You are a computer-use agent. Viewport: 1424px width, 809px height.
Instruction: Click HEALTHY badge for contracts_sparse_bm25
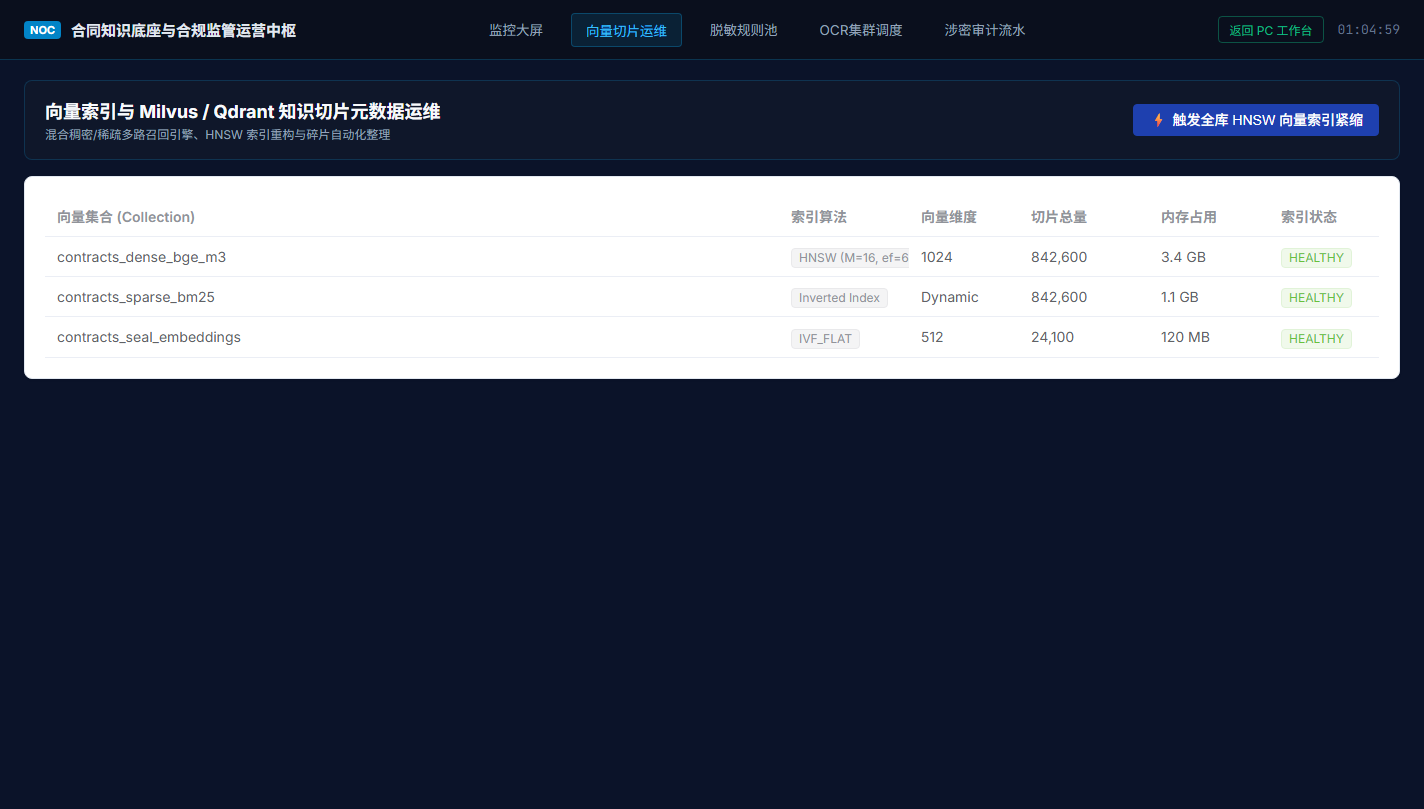(1316, 298)
